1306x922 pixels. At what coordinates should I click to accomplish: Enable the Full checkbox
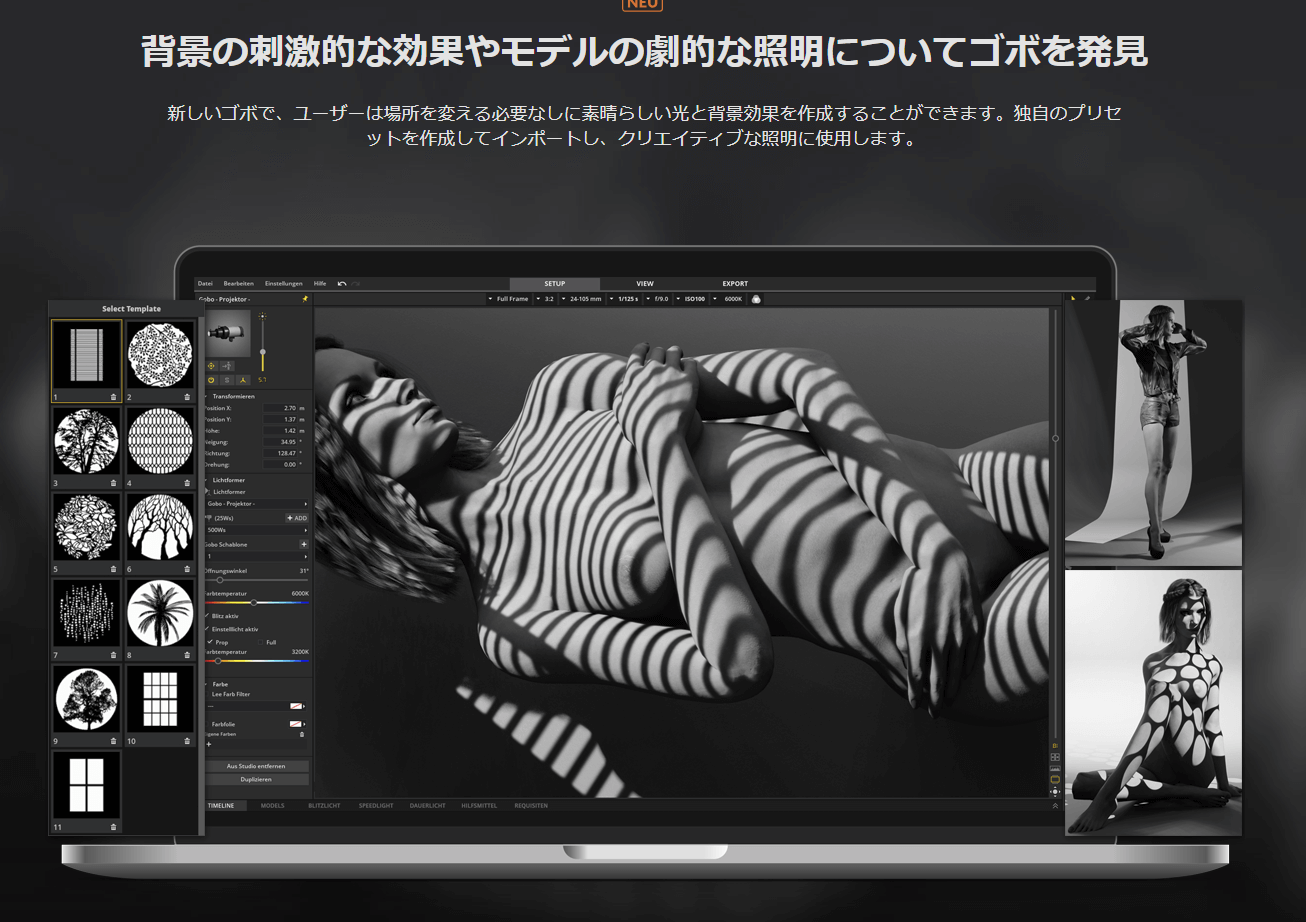[260, 642]
